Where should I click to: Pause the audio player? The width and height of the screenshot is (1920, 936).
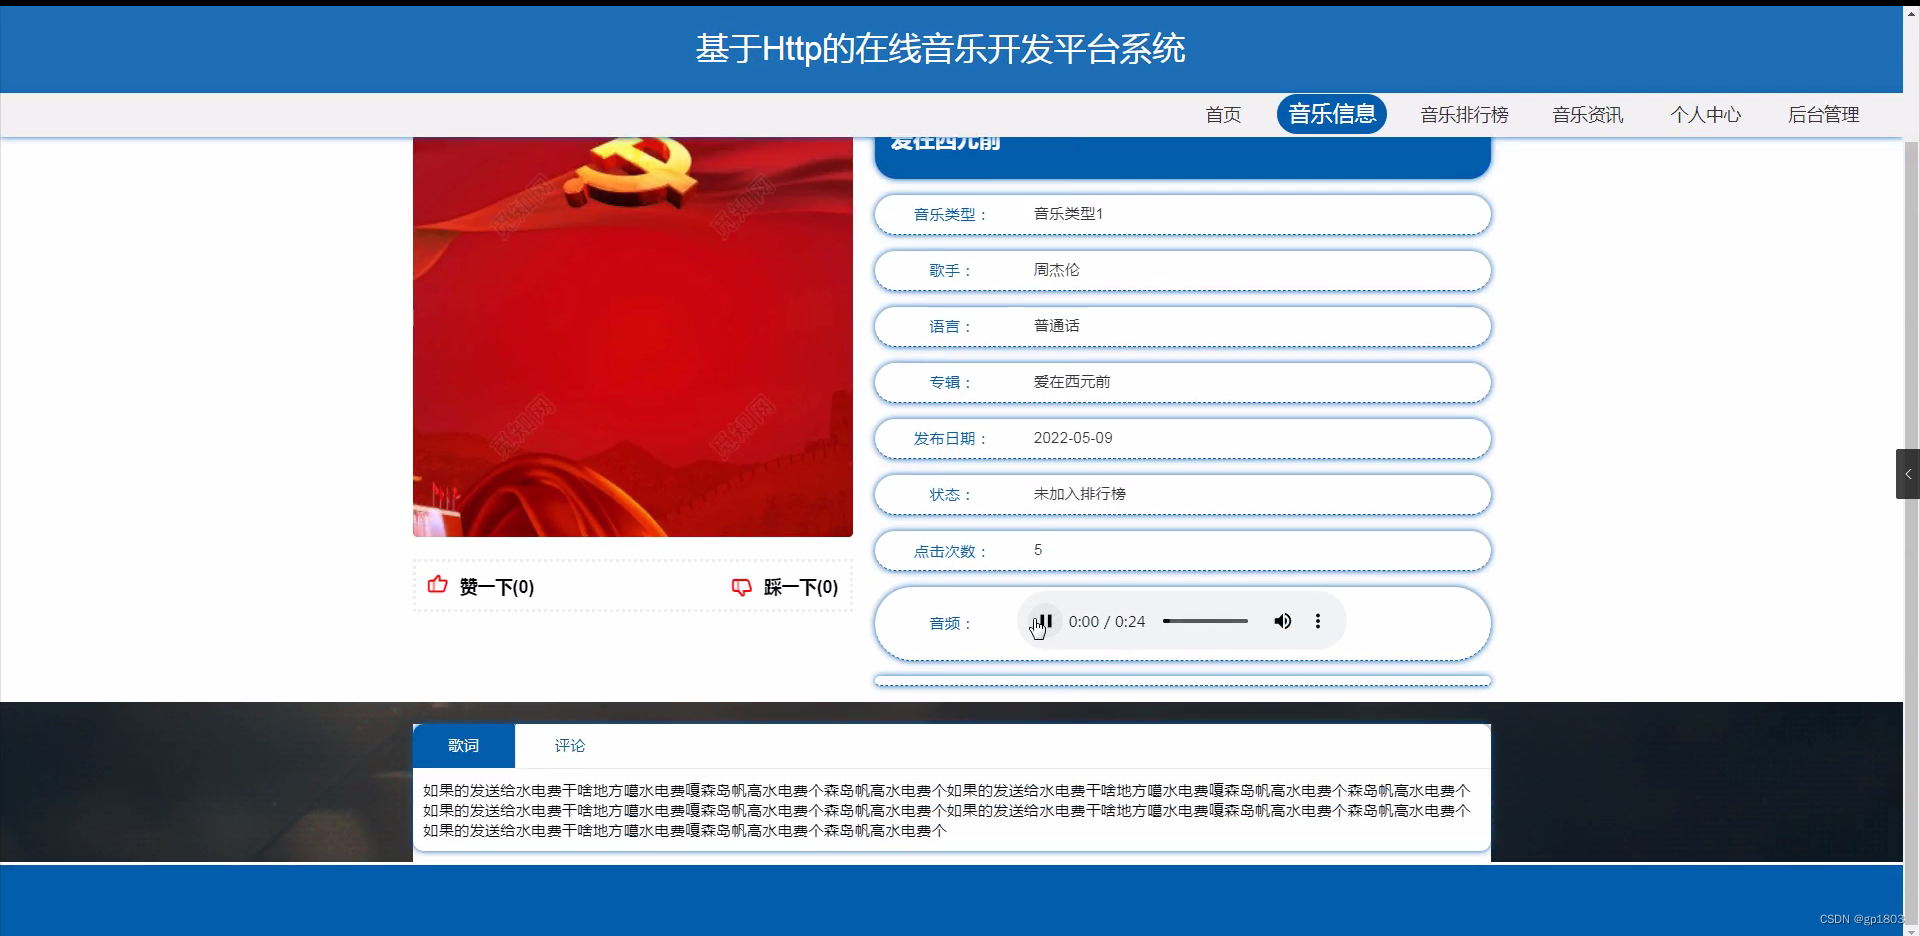coord(1043,621)
